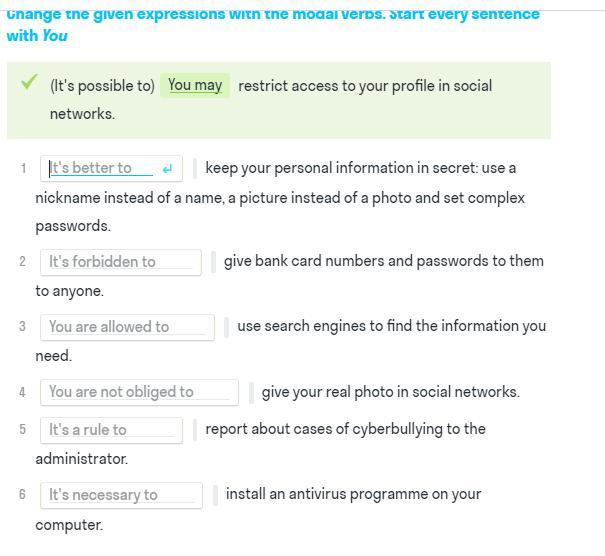This screenshot has width=605, height=556.
Task: Select the "You are allowed to" answer box
Action: click(x=126, y=327)
